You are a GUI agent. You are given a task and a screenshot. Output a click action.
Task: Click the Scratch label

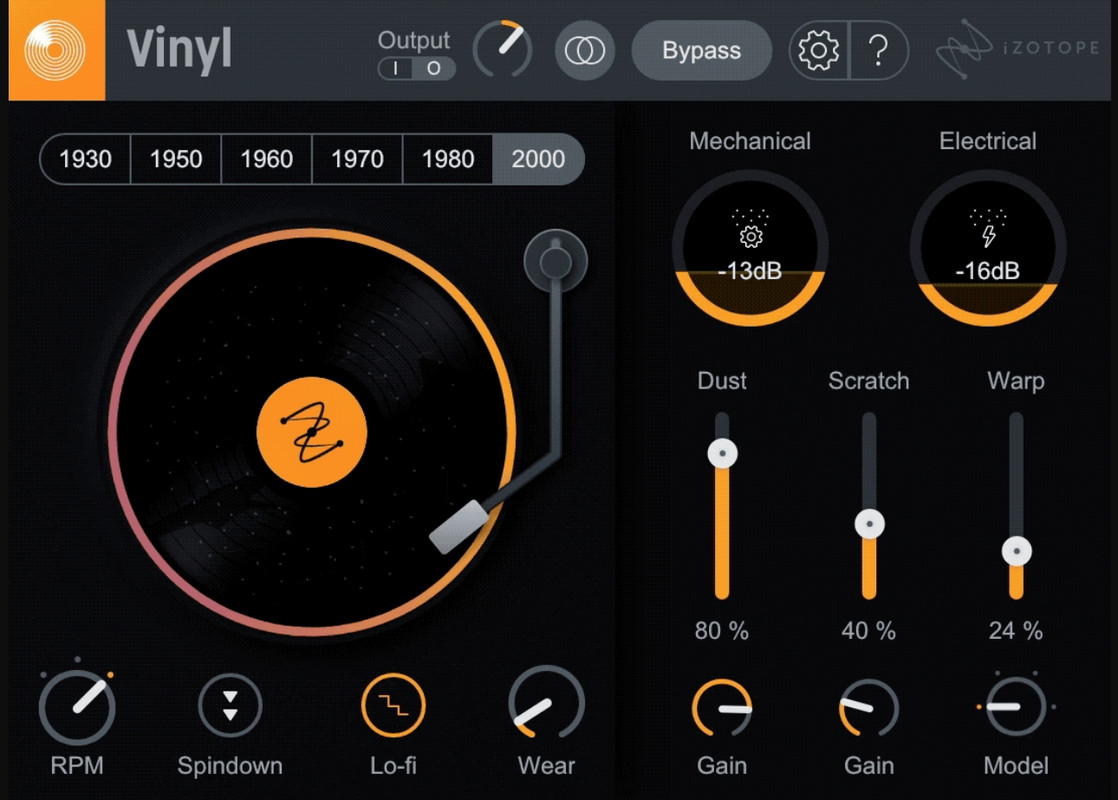tap(869, 381)
